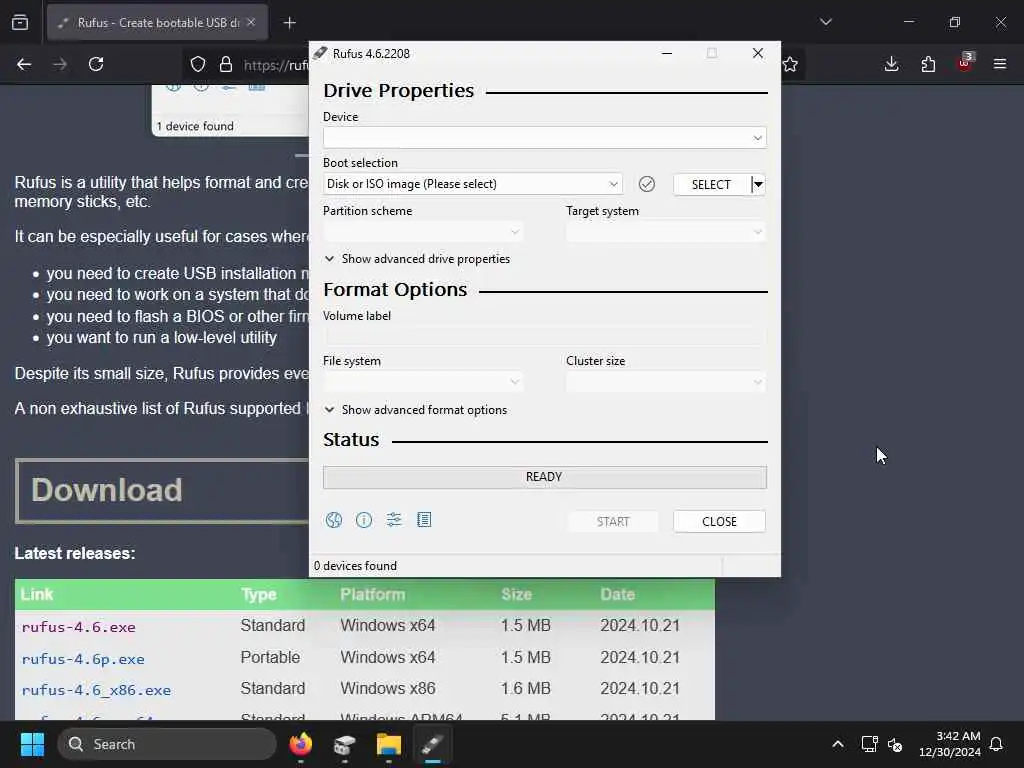Click '1 device found' text on web page
The width and height of the screenshot is (1024, 768).
[195, 126]
